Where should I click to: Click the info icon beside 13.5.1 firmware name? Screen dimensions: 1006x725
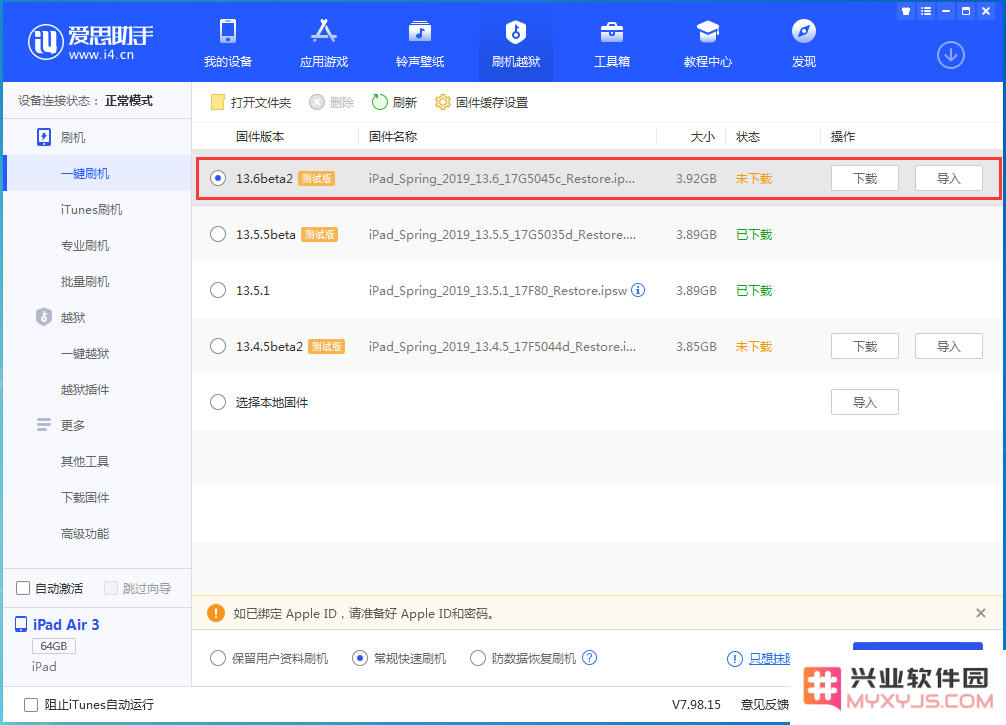(x=638, y=290)
